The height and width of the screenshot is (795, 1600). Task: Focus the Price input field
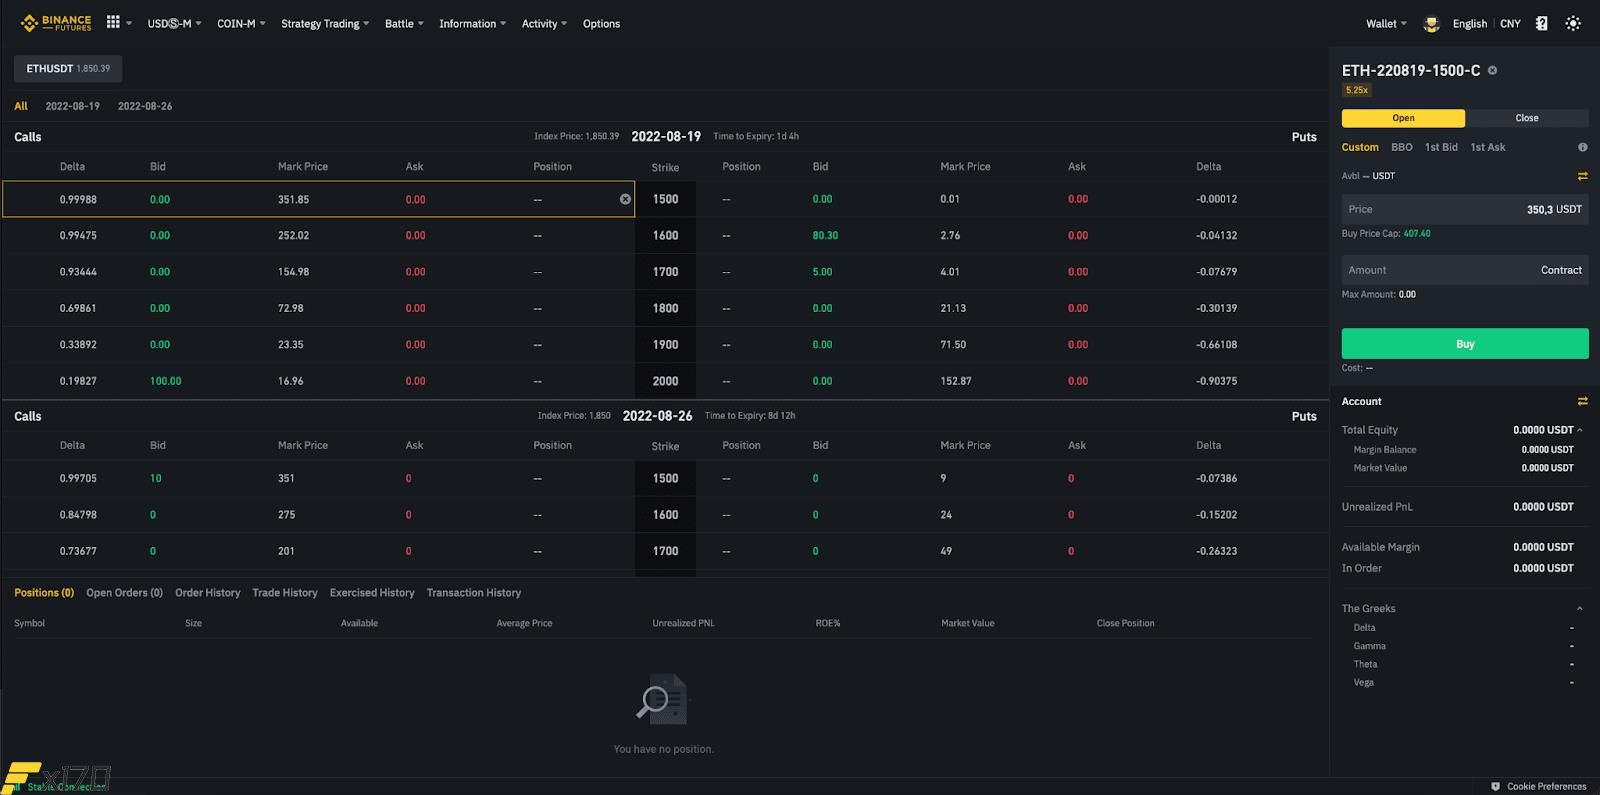point(1465,209)
